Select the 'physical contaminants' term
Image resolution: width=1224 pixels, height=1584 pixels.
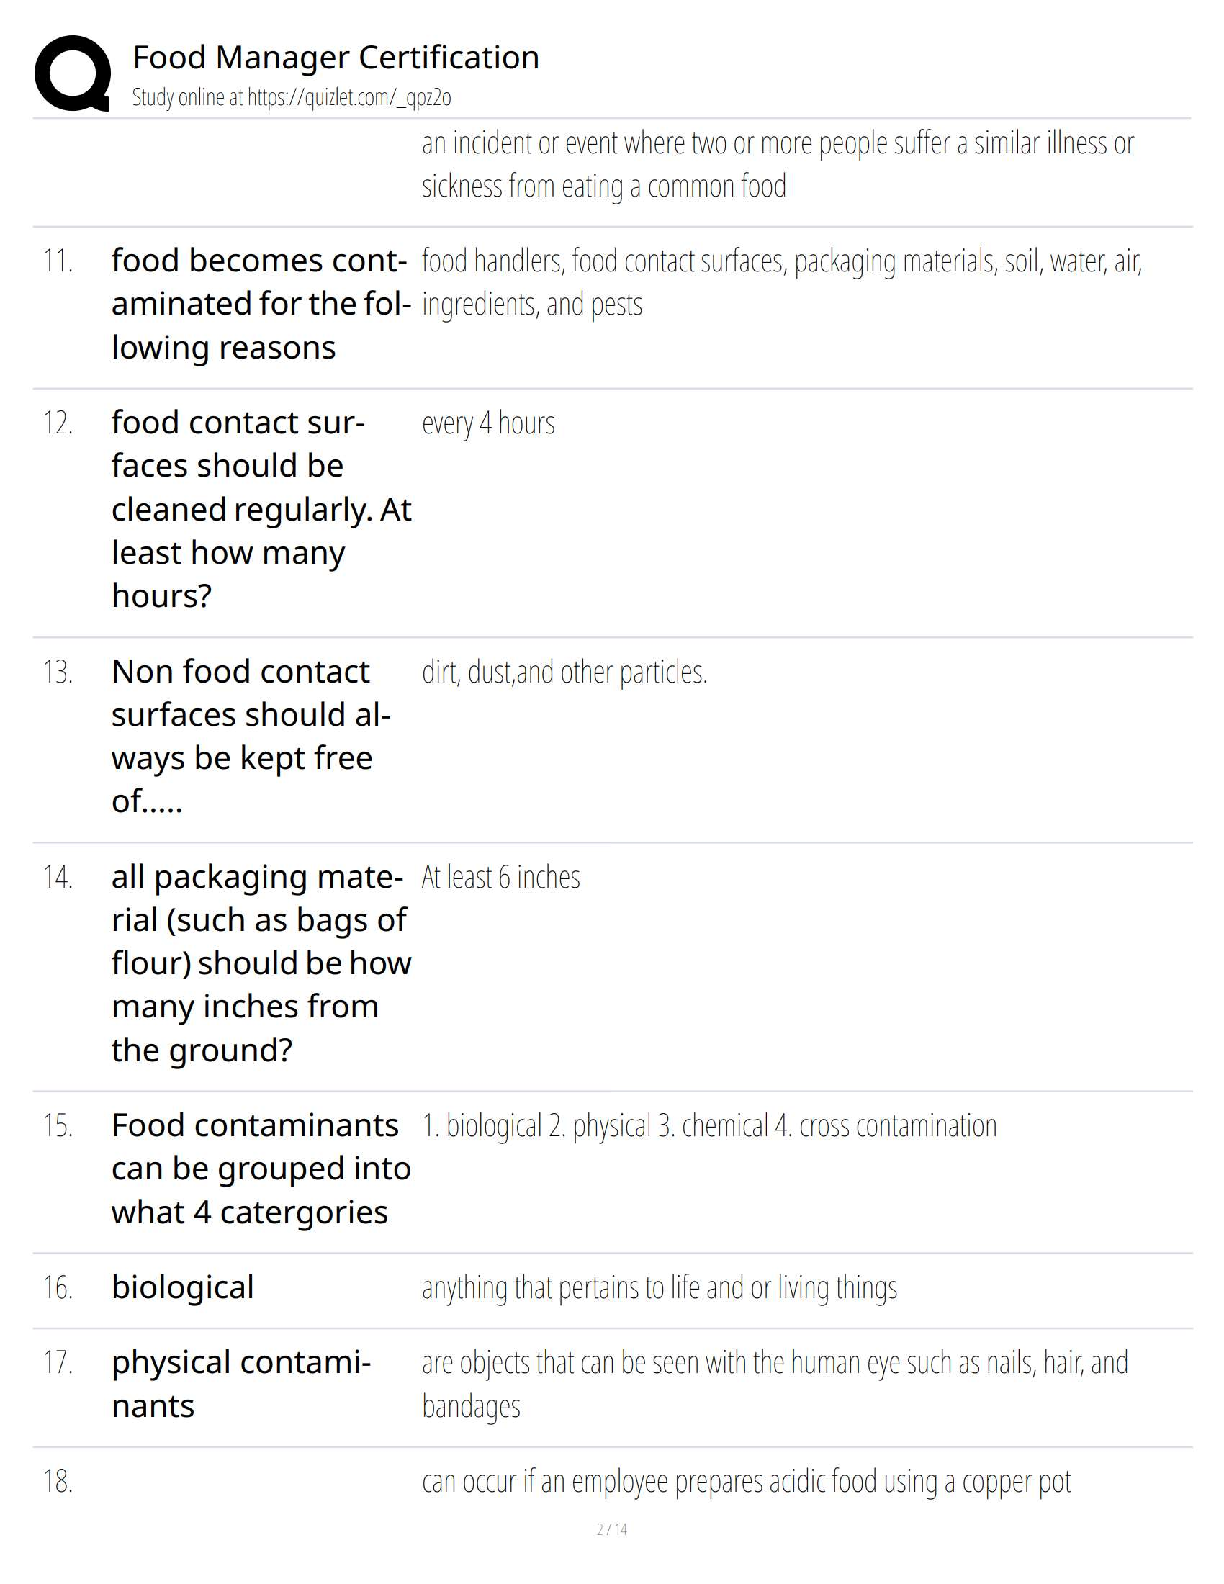(x=241, y=1384)
